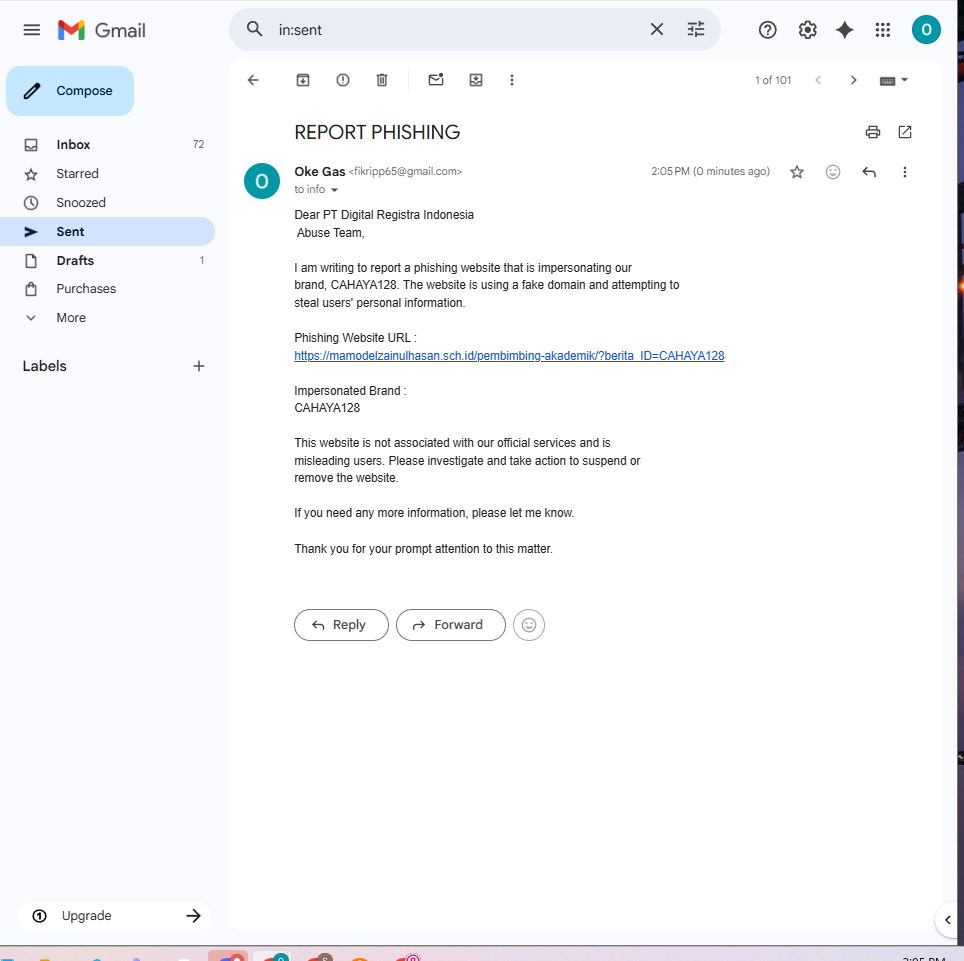Screen dimensions: 964x961
Task: Open the Purchases category
Action: click(x=108, y=288)
